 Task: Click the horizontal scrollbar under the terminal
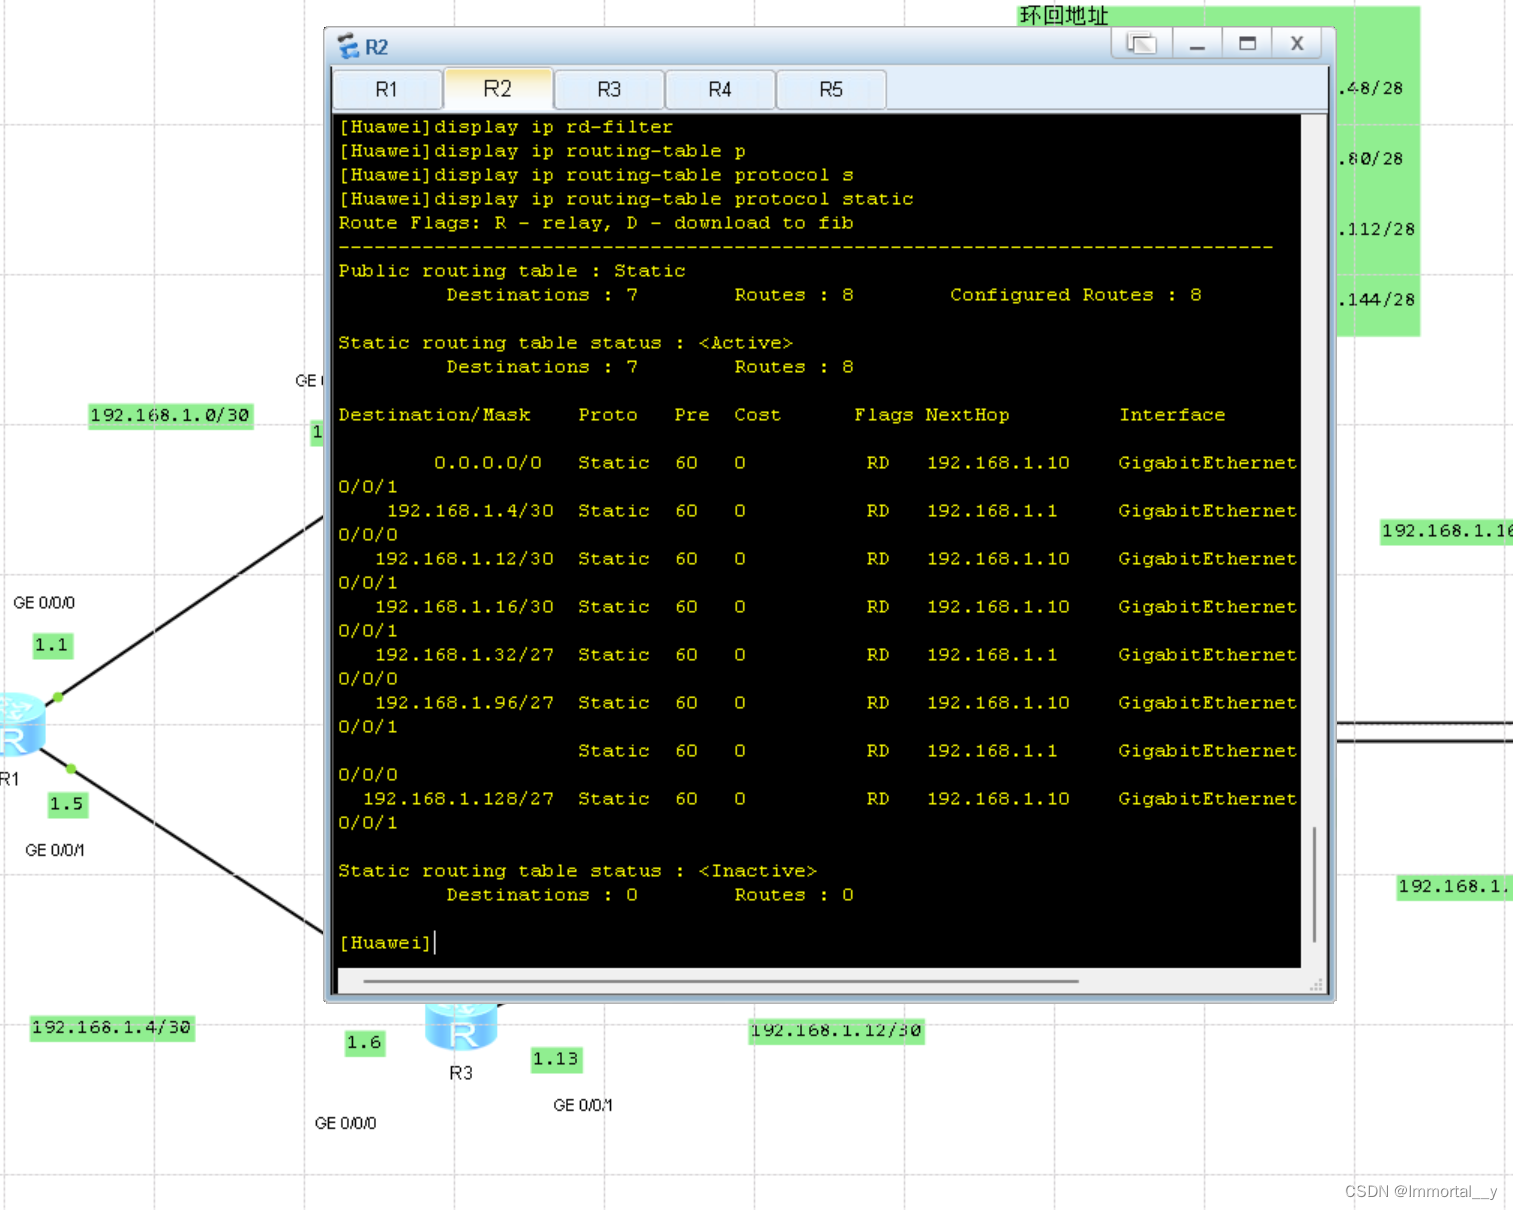pyautogui.click(x=721, y=981)
